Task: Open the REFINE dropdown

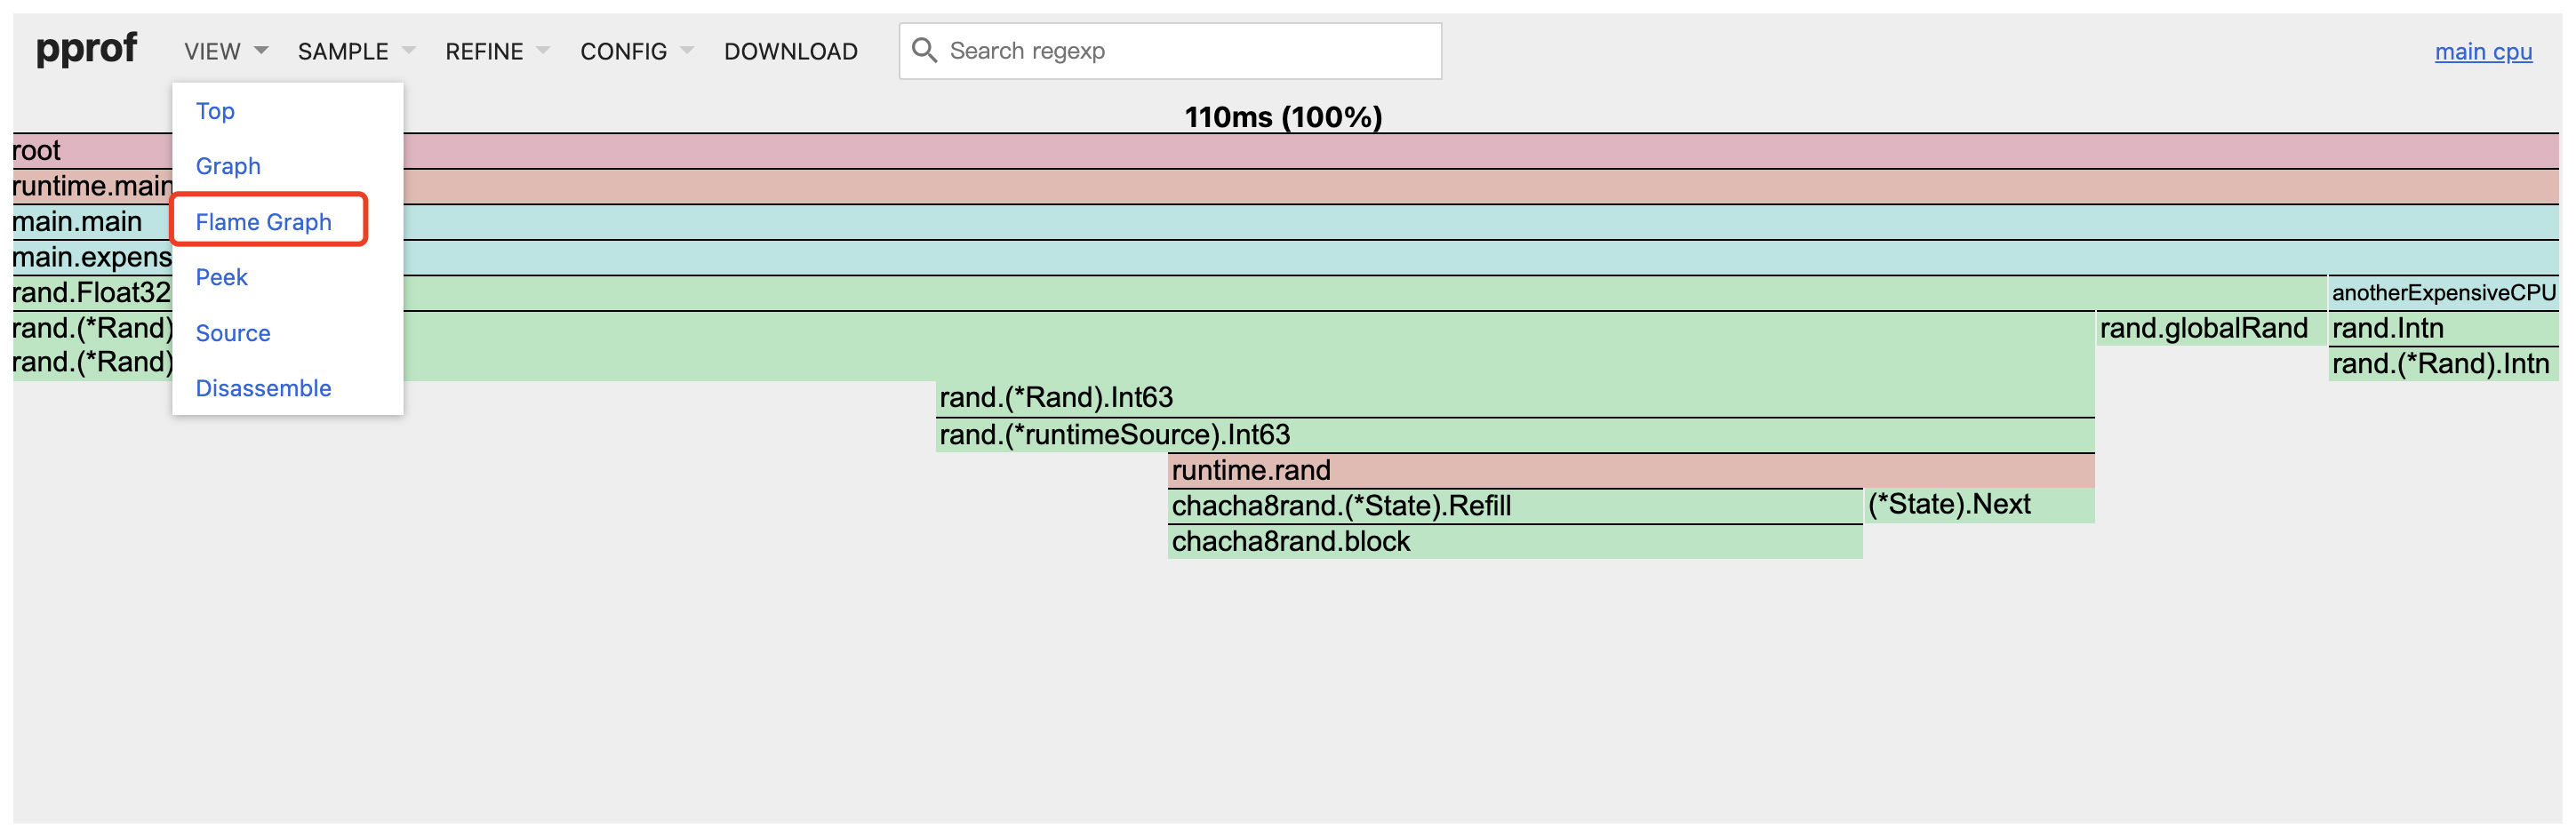Action: pyautogui.click(x=496, y=51)
